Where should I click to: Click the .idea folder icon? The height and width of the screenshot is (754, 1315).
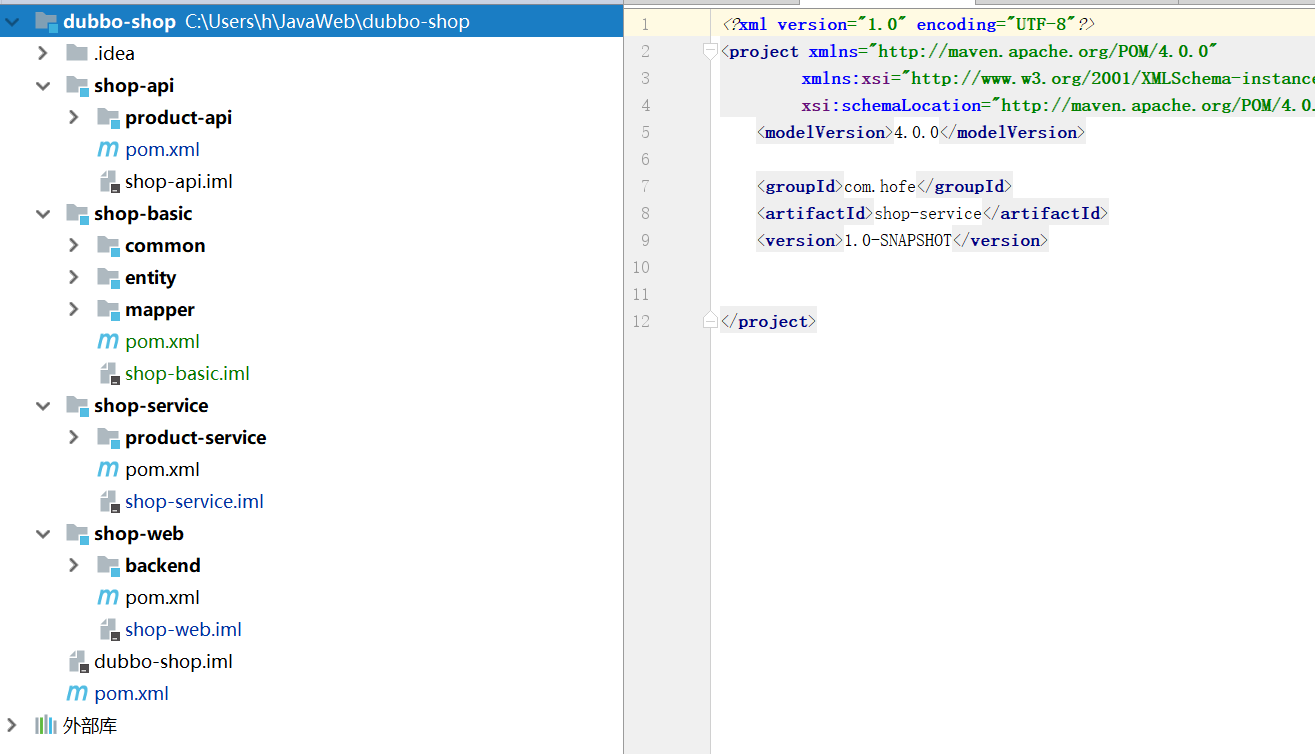point(77,53)
